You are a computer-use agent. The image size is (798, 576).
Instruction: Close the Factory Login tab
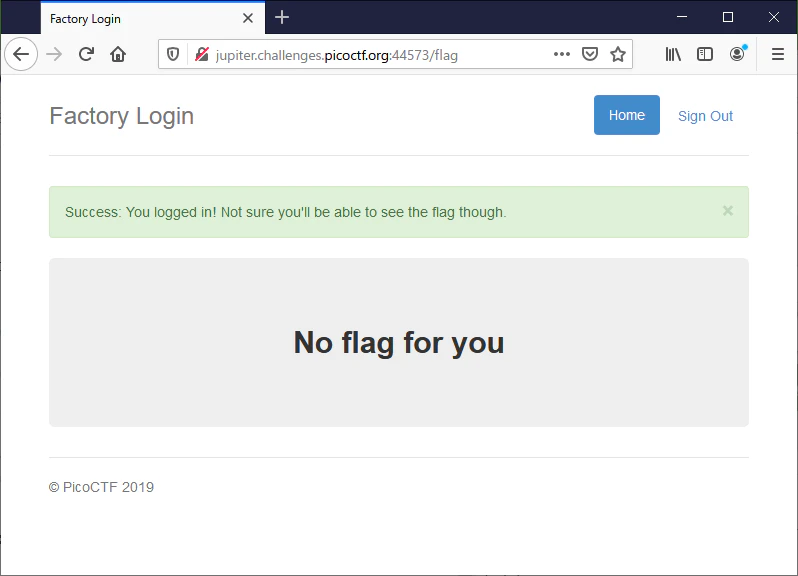pyautogui.click(x=248, y=18)
